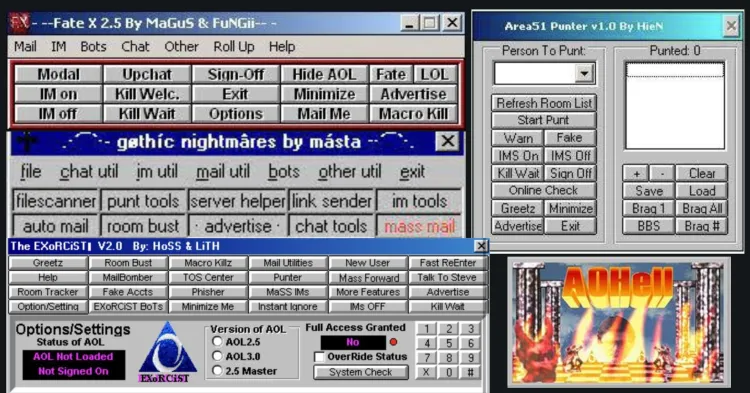This screenshot has width=750, height=393.
Task: Click the cross icon in gothic nightmares title
Action: click(x=27, y=142)
